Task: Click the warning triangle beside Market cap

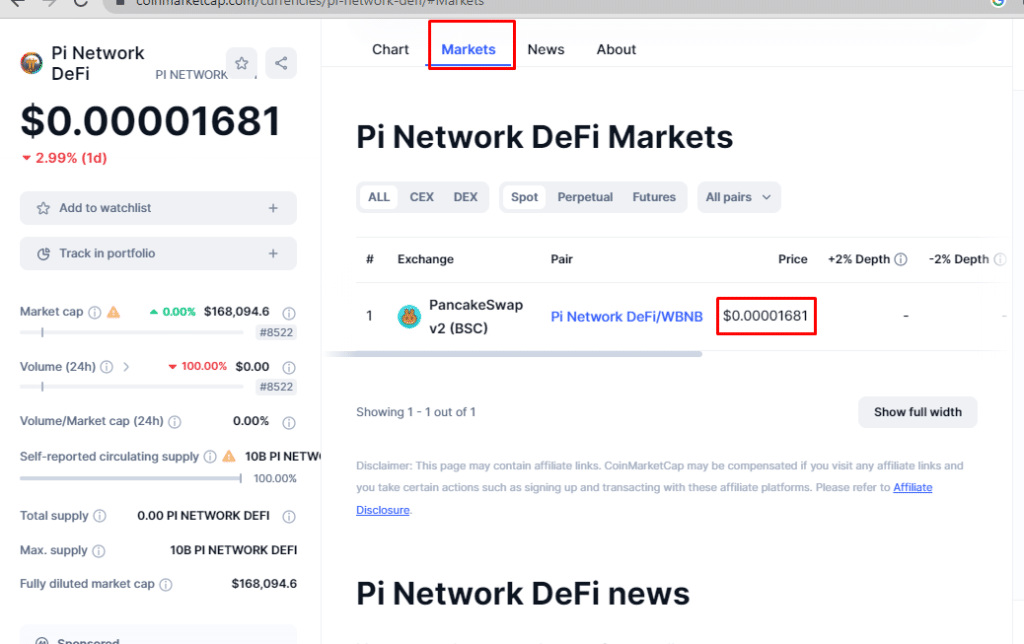Action: click(114, 312)
